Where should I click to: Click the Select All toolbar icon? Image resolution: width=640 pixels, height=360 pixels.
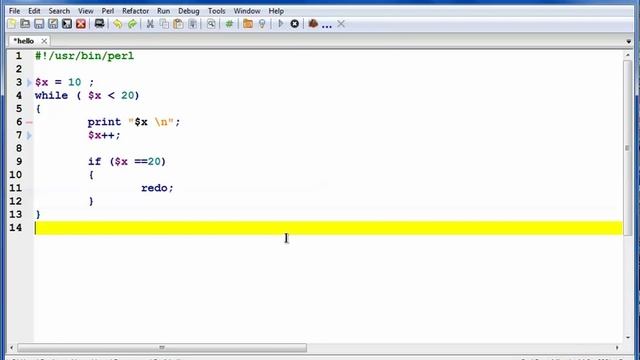[x=193, y=24]
